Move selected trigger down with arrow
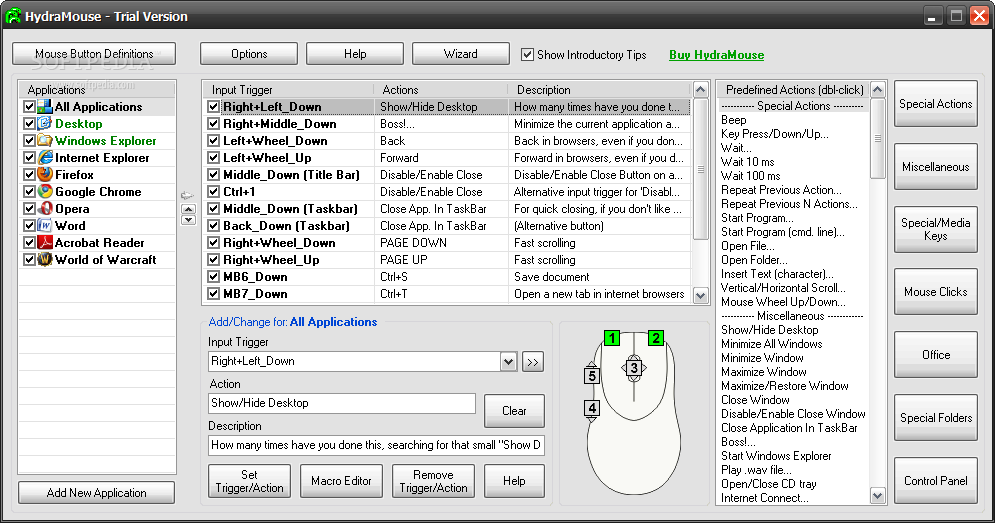995x523 pixels. 188,220
